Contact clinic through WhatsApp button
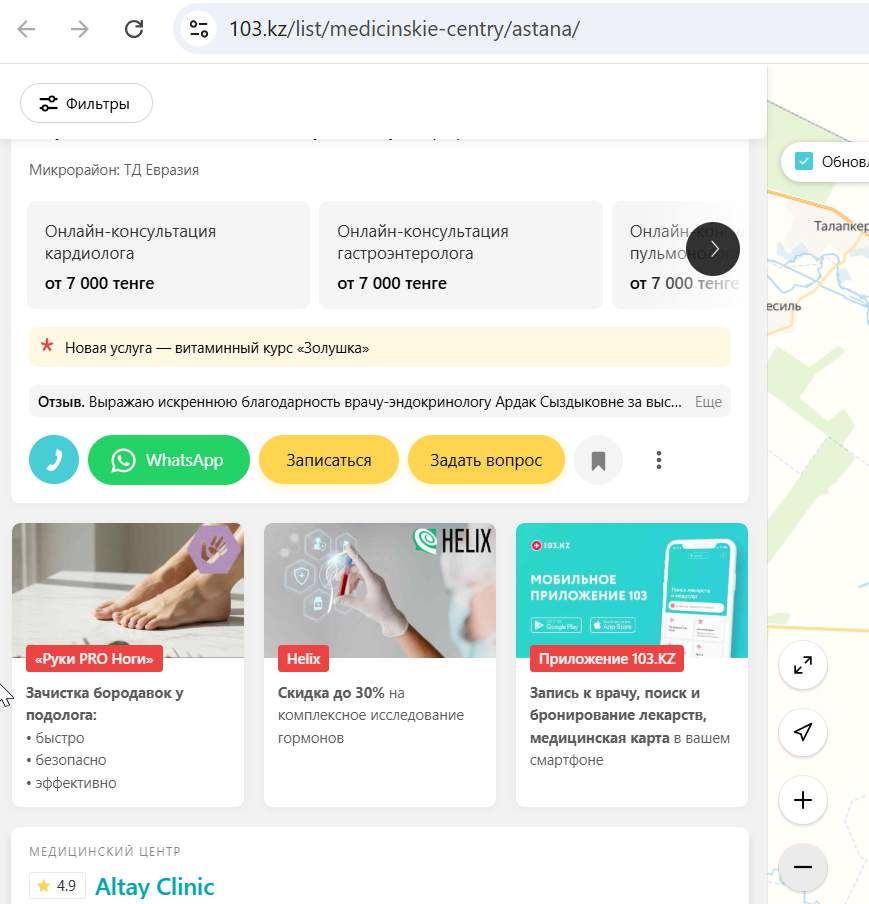The image size is (869, 904). click(168, 460)
